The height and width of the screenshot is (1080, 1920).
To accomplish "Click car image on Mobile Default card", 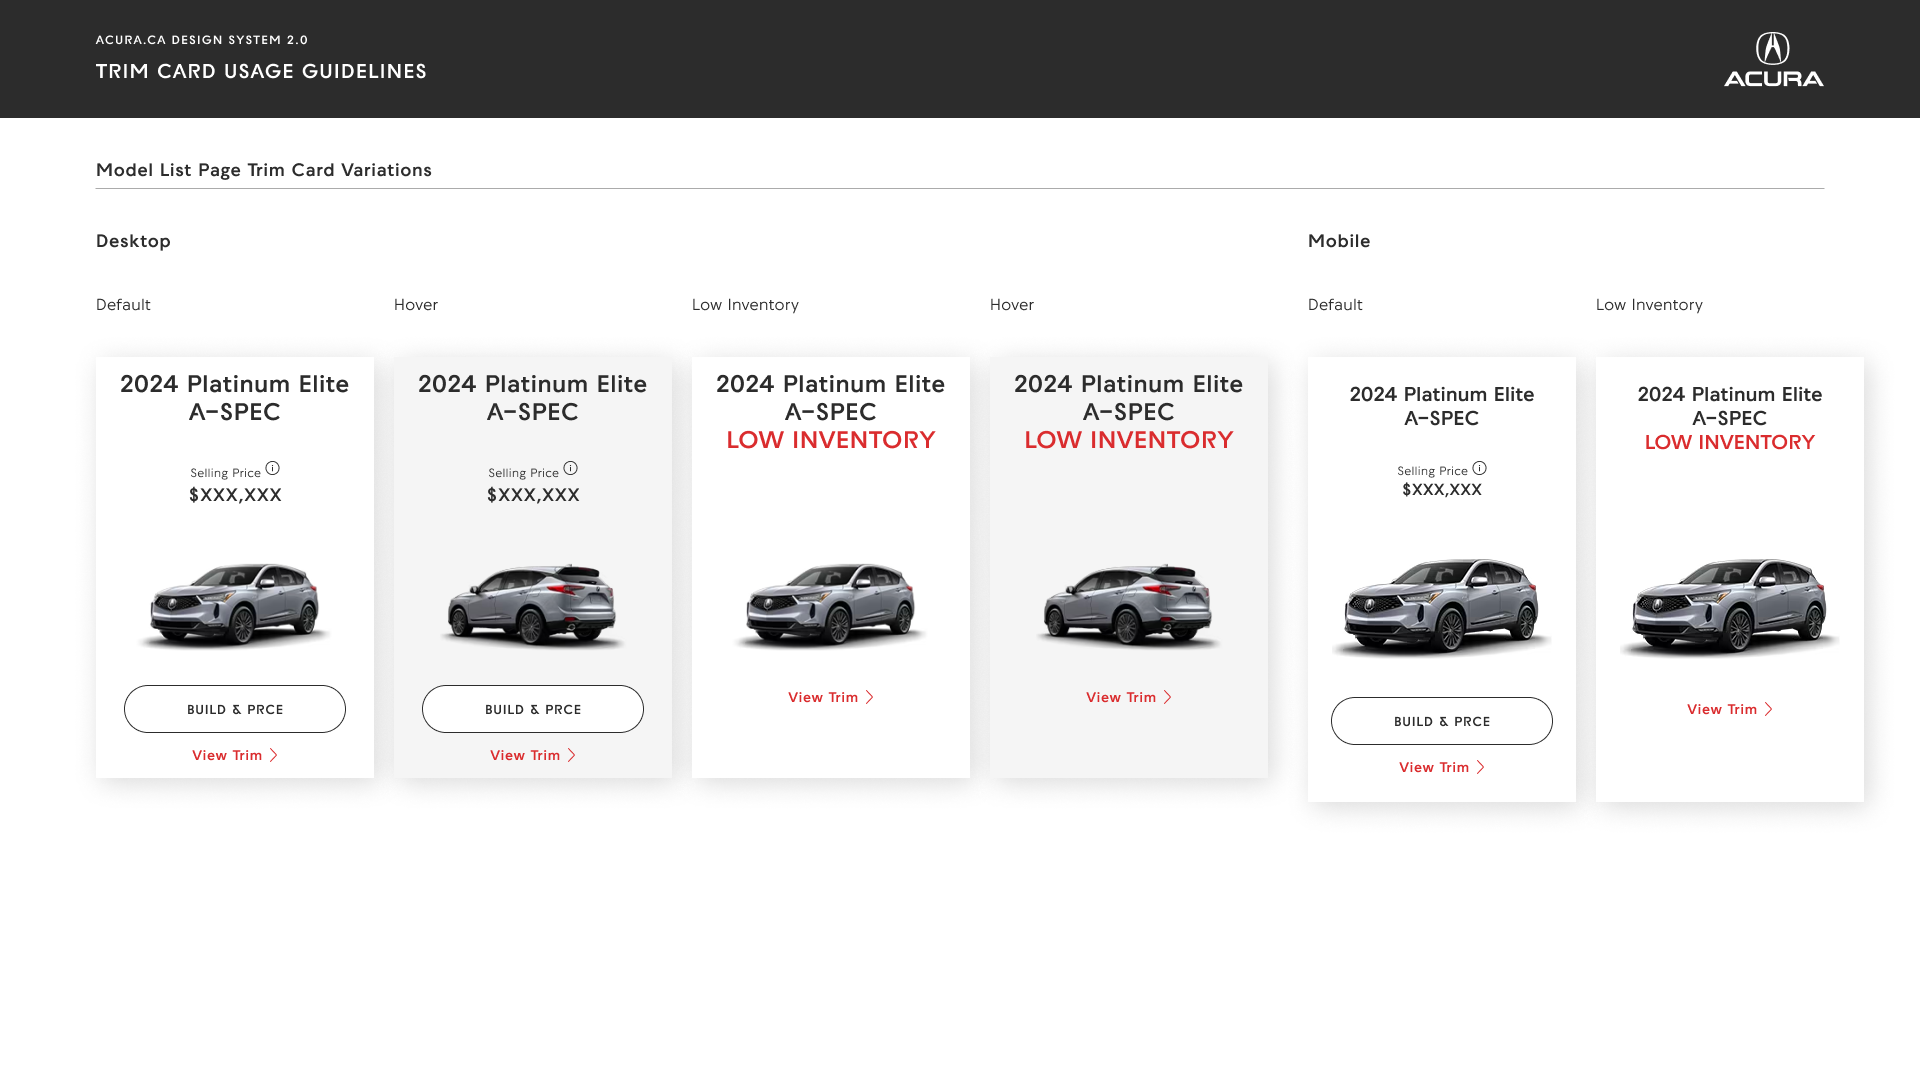I will [1442, 607].
